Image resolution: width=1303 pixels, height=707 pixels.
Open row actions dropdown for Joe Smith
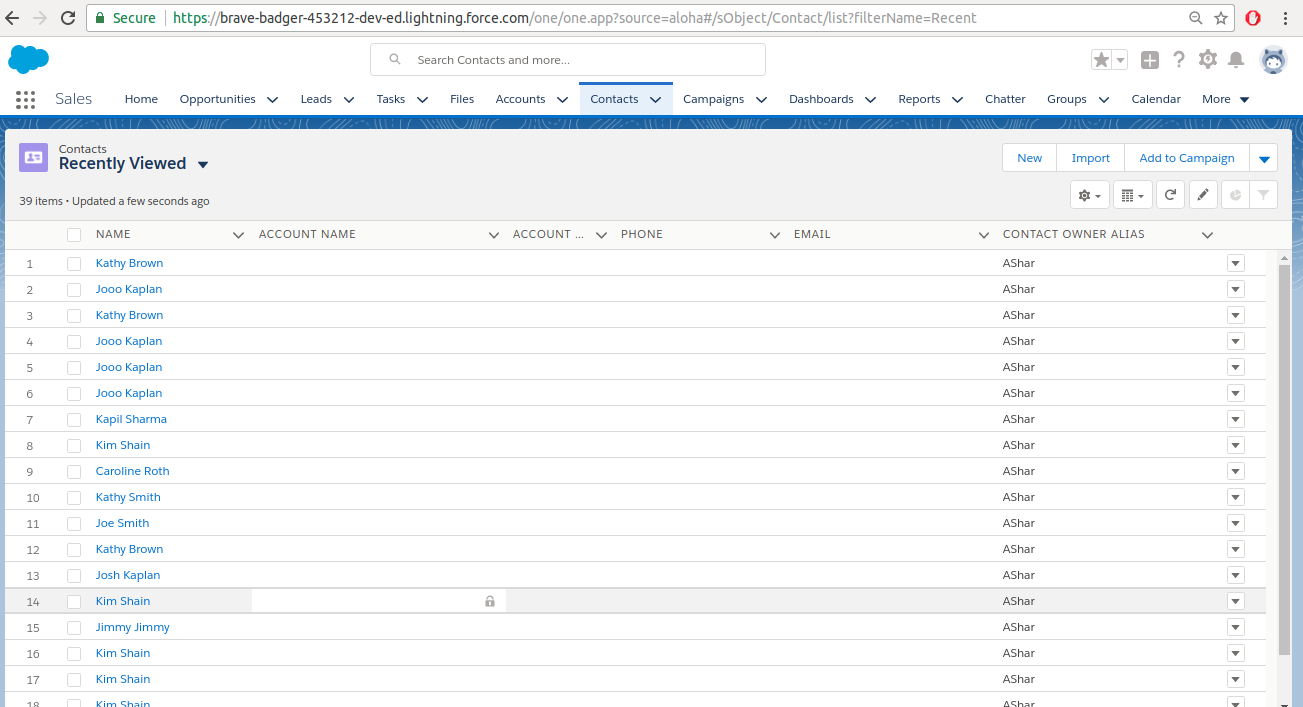point(1236,523)
